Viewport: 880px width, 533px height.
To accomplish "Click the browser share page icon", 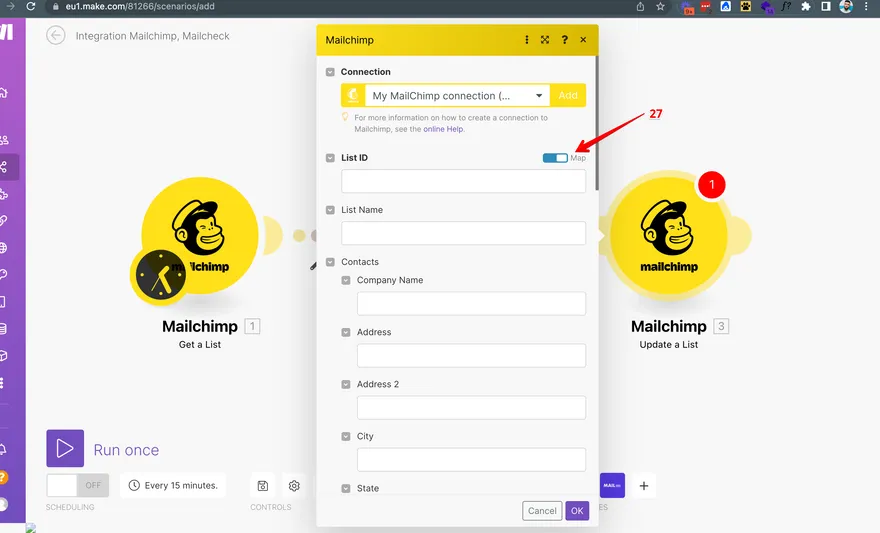I will (x=640, y=6).
